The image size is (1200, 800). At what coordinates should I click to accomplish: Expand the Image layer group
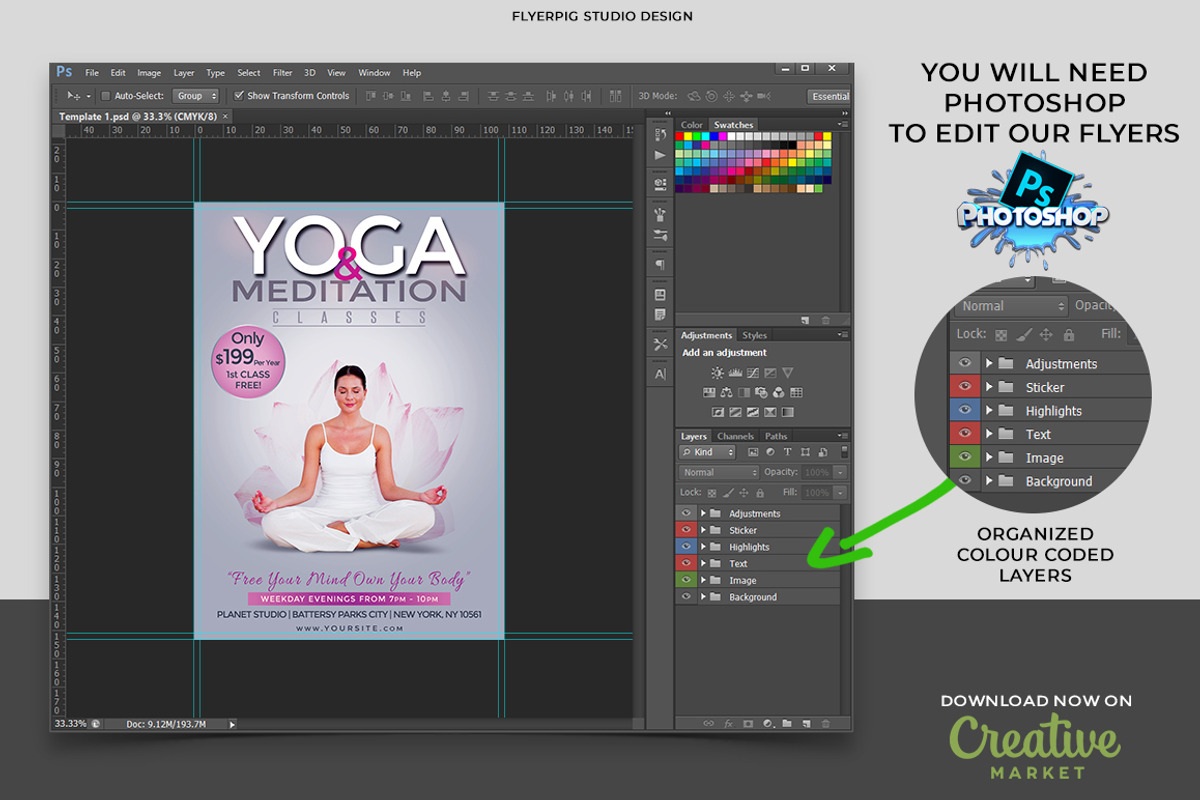point(703,580)
